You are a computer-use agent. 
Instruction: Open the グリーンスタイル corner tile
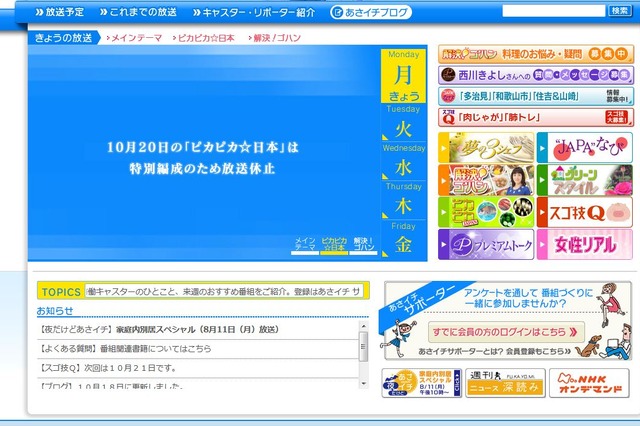[x=584, y=180]
